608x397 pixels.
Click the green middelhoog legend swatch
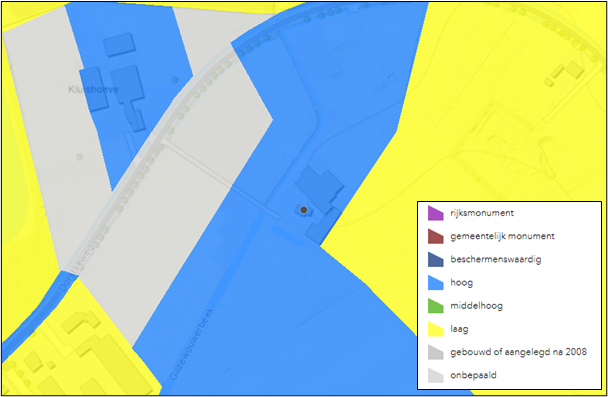(x=435, y=306)
